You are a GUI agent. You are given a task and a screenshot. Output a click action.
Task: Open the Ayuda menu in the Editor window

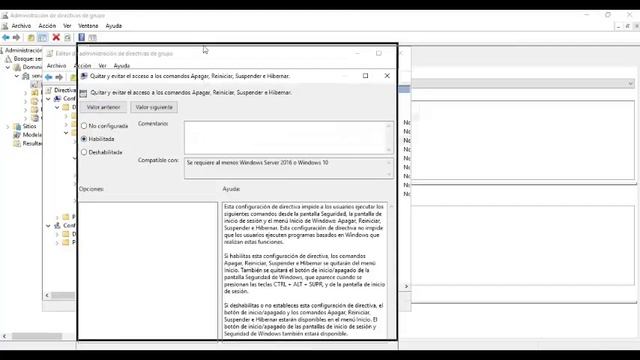(x=122, y=66)
